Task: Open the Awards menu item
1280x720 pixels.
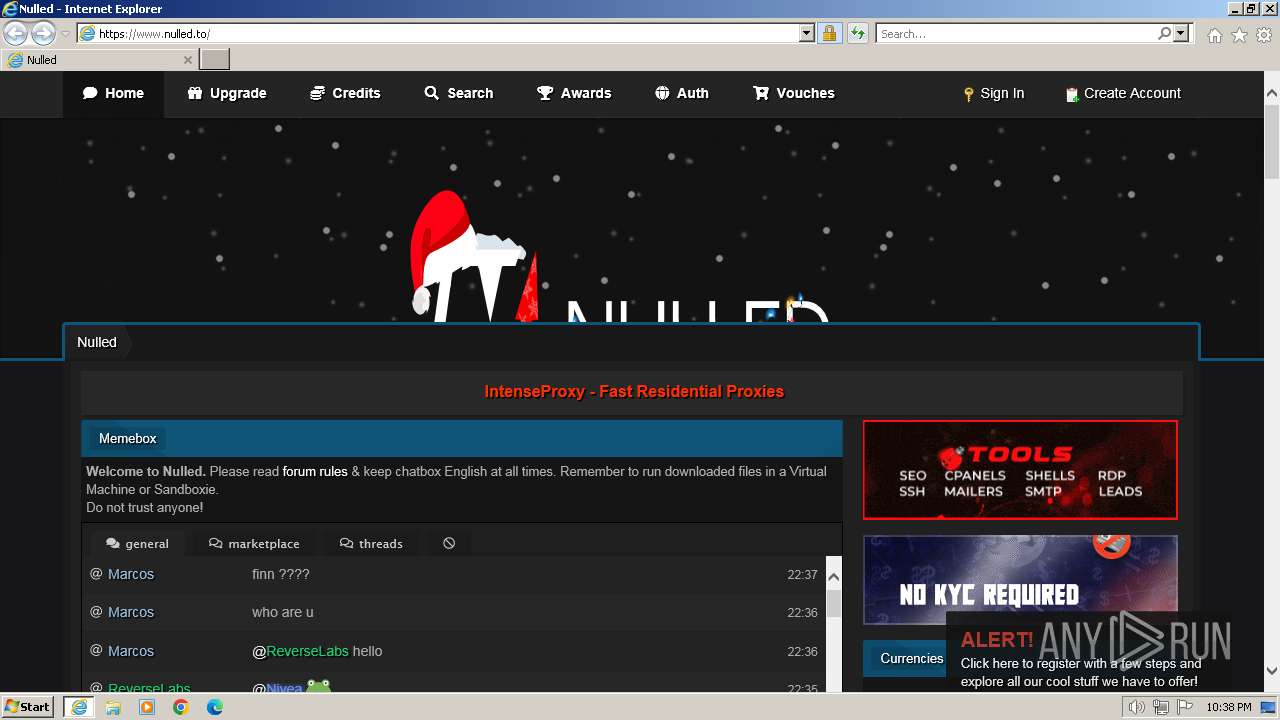Action: point(574,93)
